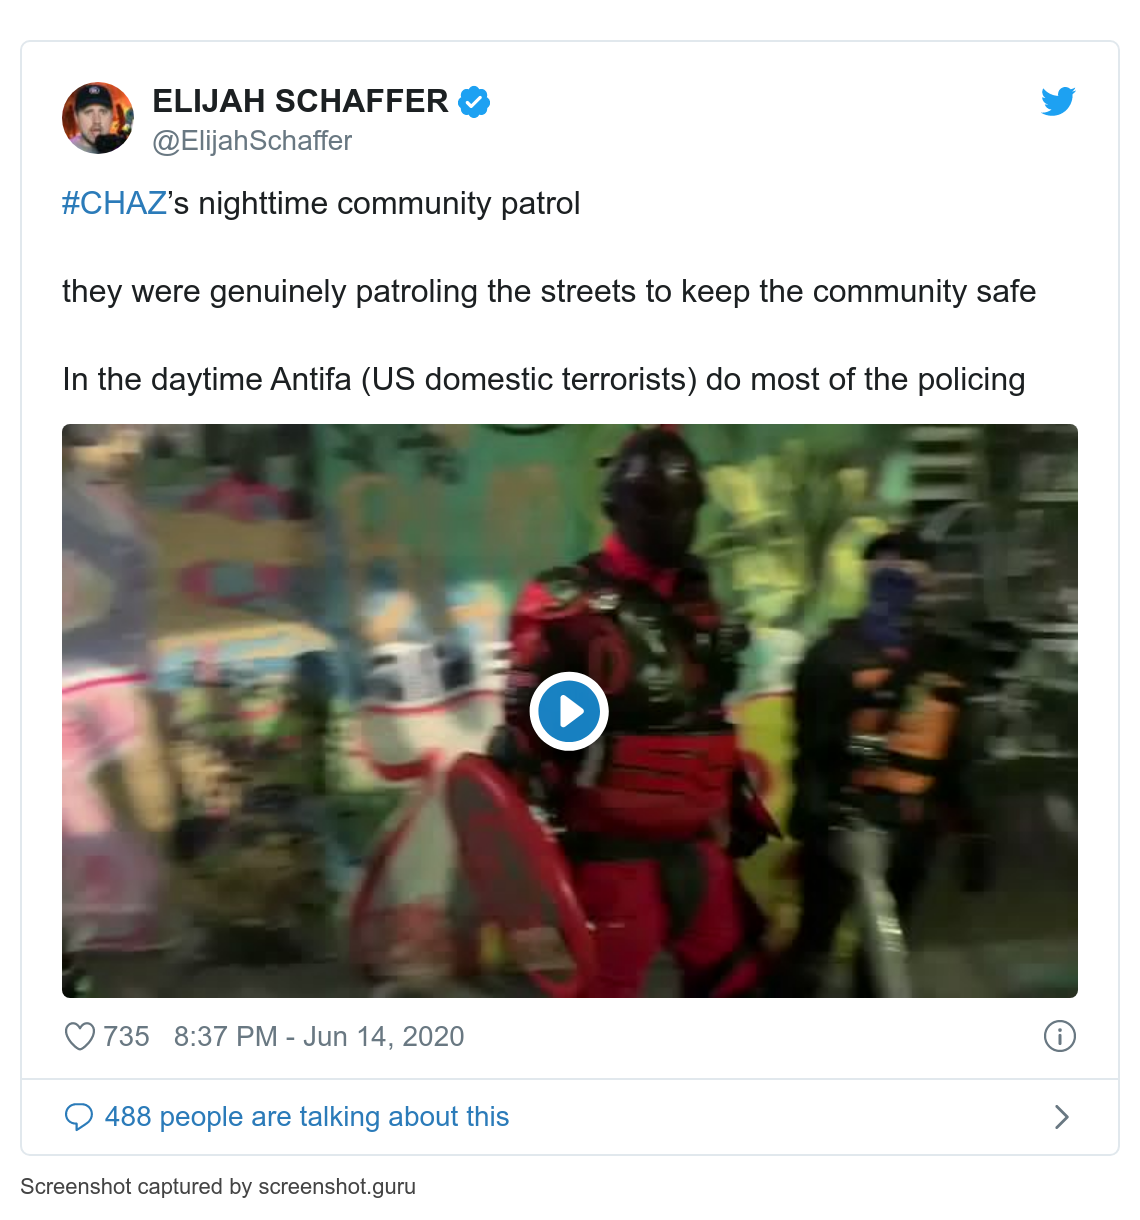
Task: Click the 8:37 PM - Jun 14, 2020 timestamp
Action: pyautogui.click(x=319, y=1036)
